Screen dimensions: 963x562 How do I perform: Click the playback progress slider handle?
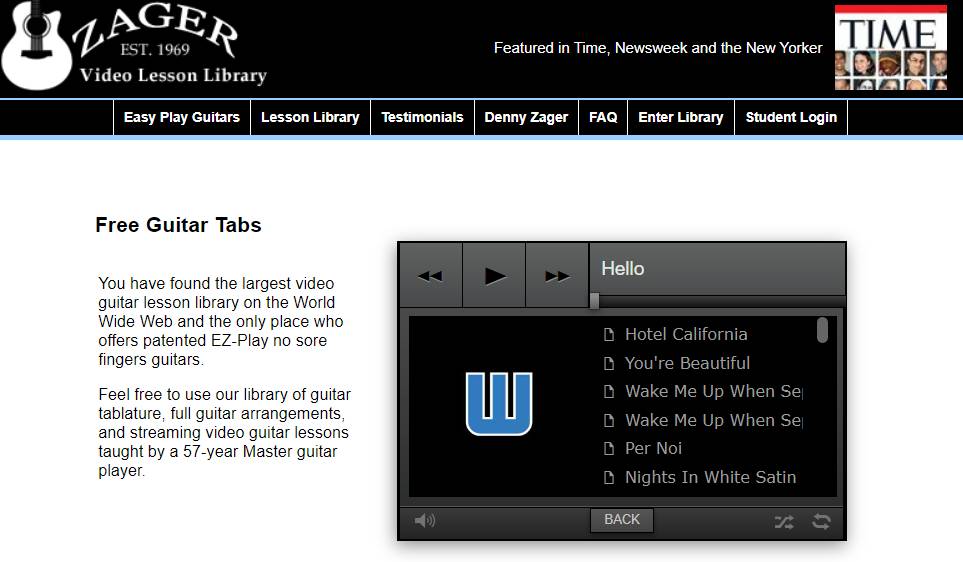(594, 301)
